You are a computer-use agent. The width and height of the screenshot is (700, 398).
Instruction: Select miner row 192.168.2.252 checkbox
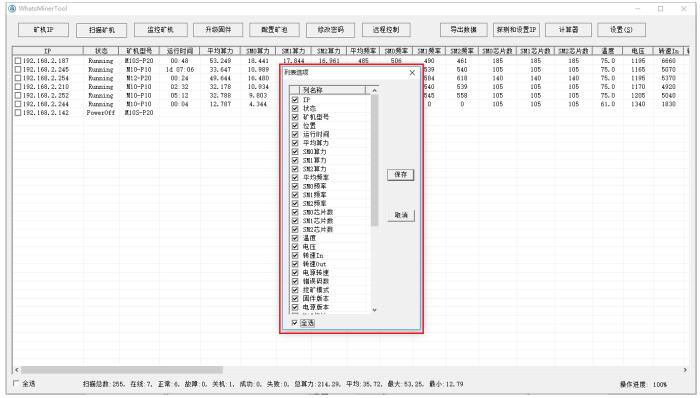[x=18, y=95]
